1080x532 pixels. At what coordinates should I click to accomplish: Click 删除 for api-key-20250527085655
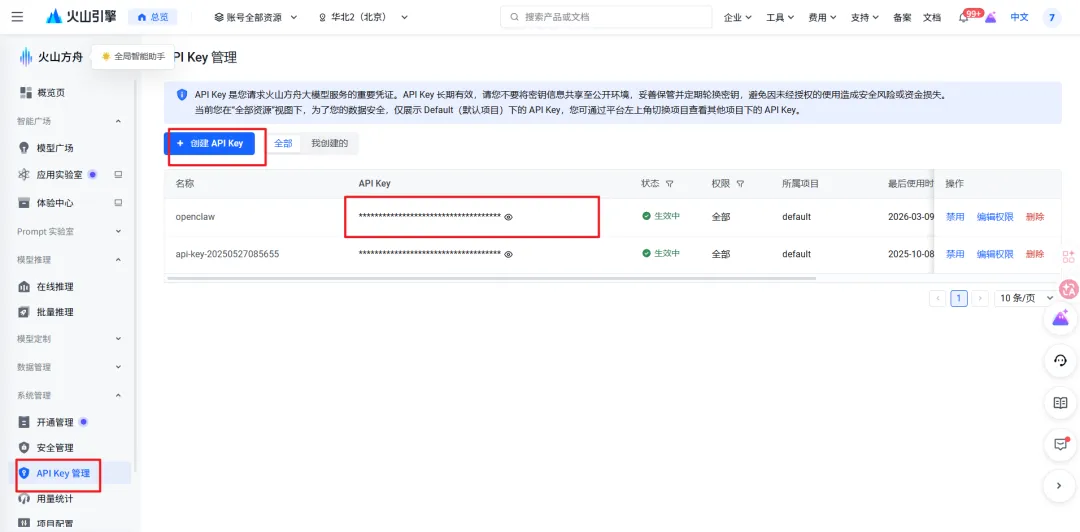point(1035,254)
